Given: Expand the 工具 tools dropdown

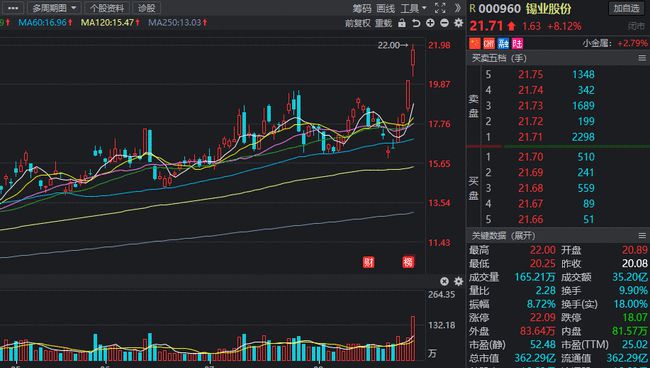Looking at the screenshot, I should click(413, 8).
